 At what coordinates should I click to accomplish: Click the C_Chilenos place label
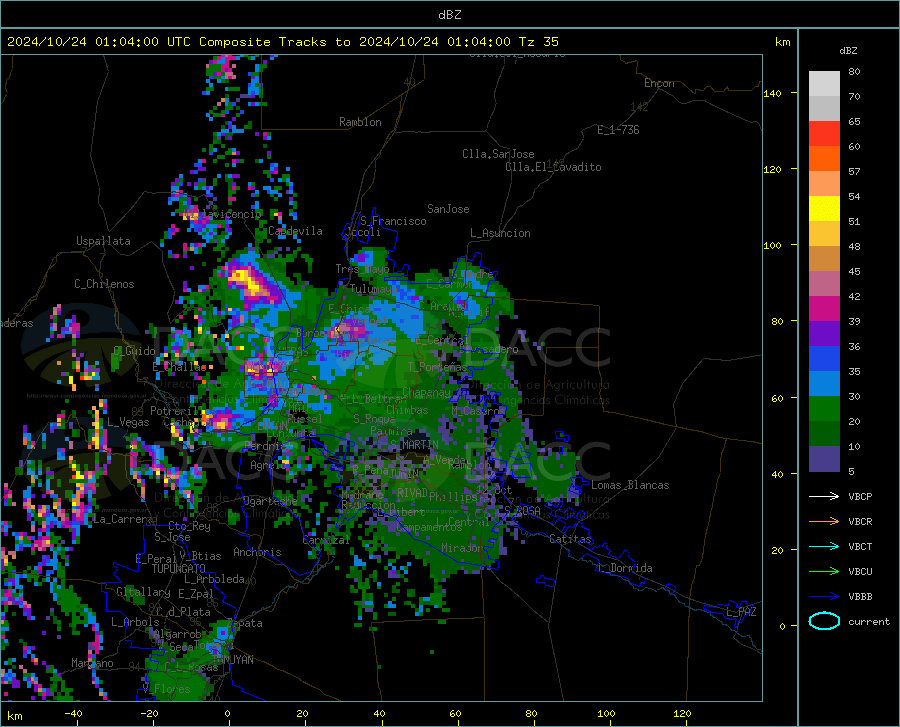click(x=104, y=284)
